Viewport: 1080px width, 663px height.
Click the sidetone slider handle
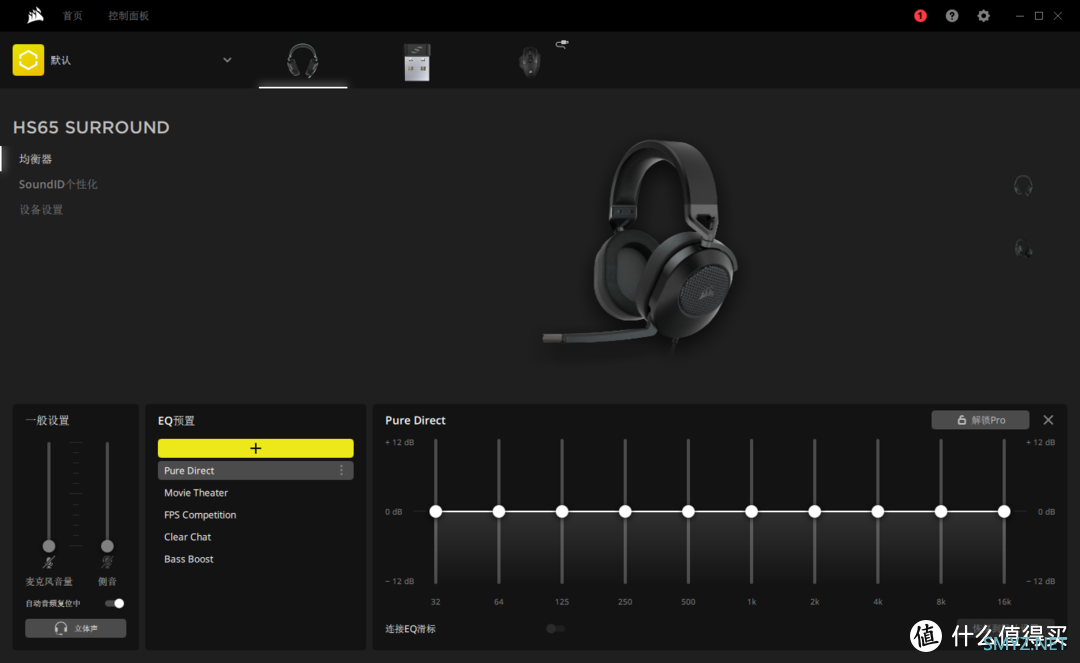click(x=107, y=546)
